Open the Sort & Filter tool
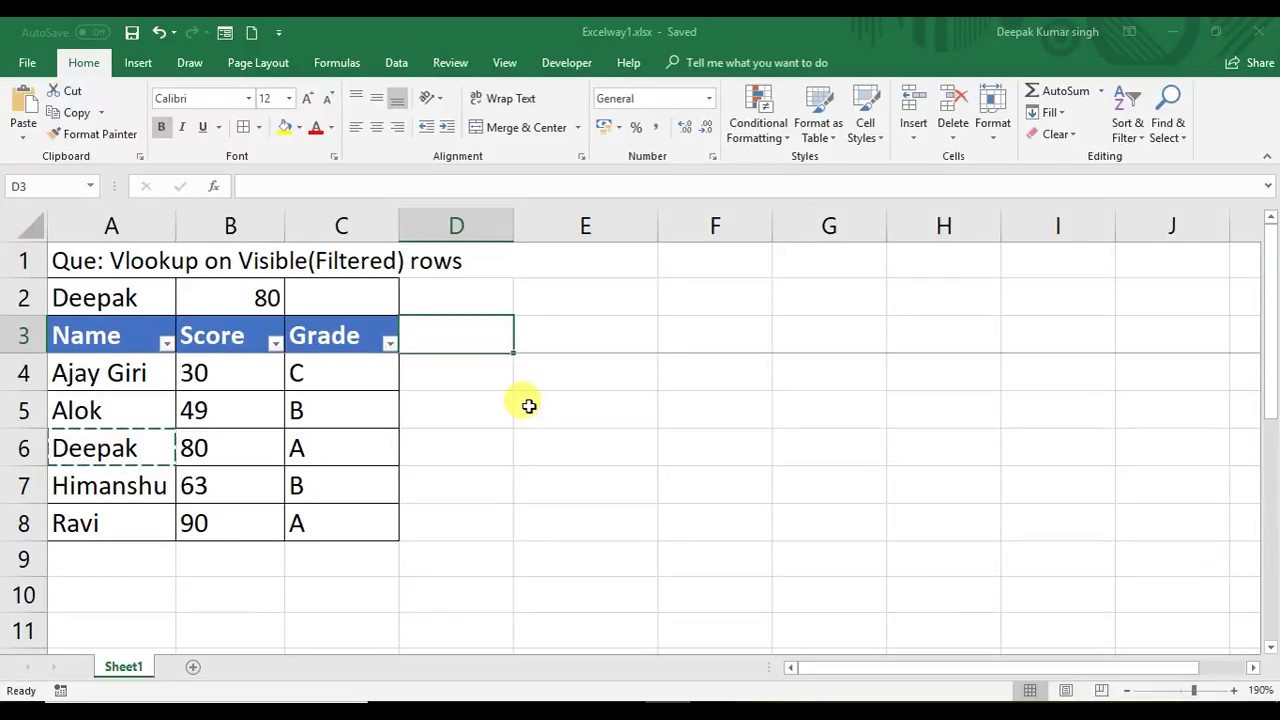 pos(1127,115)
